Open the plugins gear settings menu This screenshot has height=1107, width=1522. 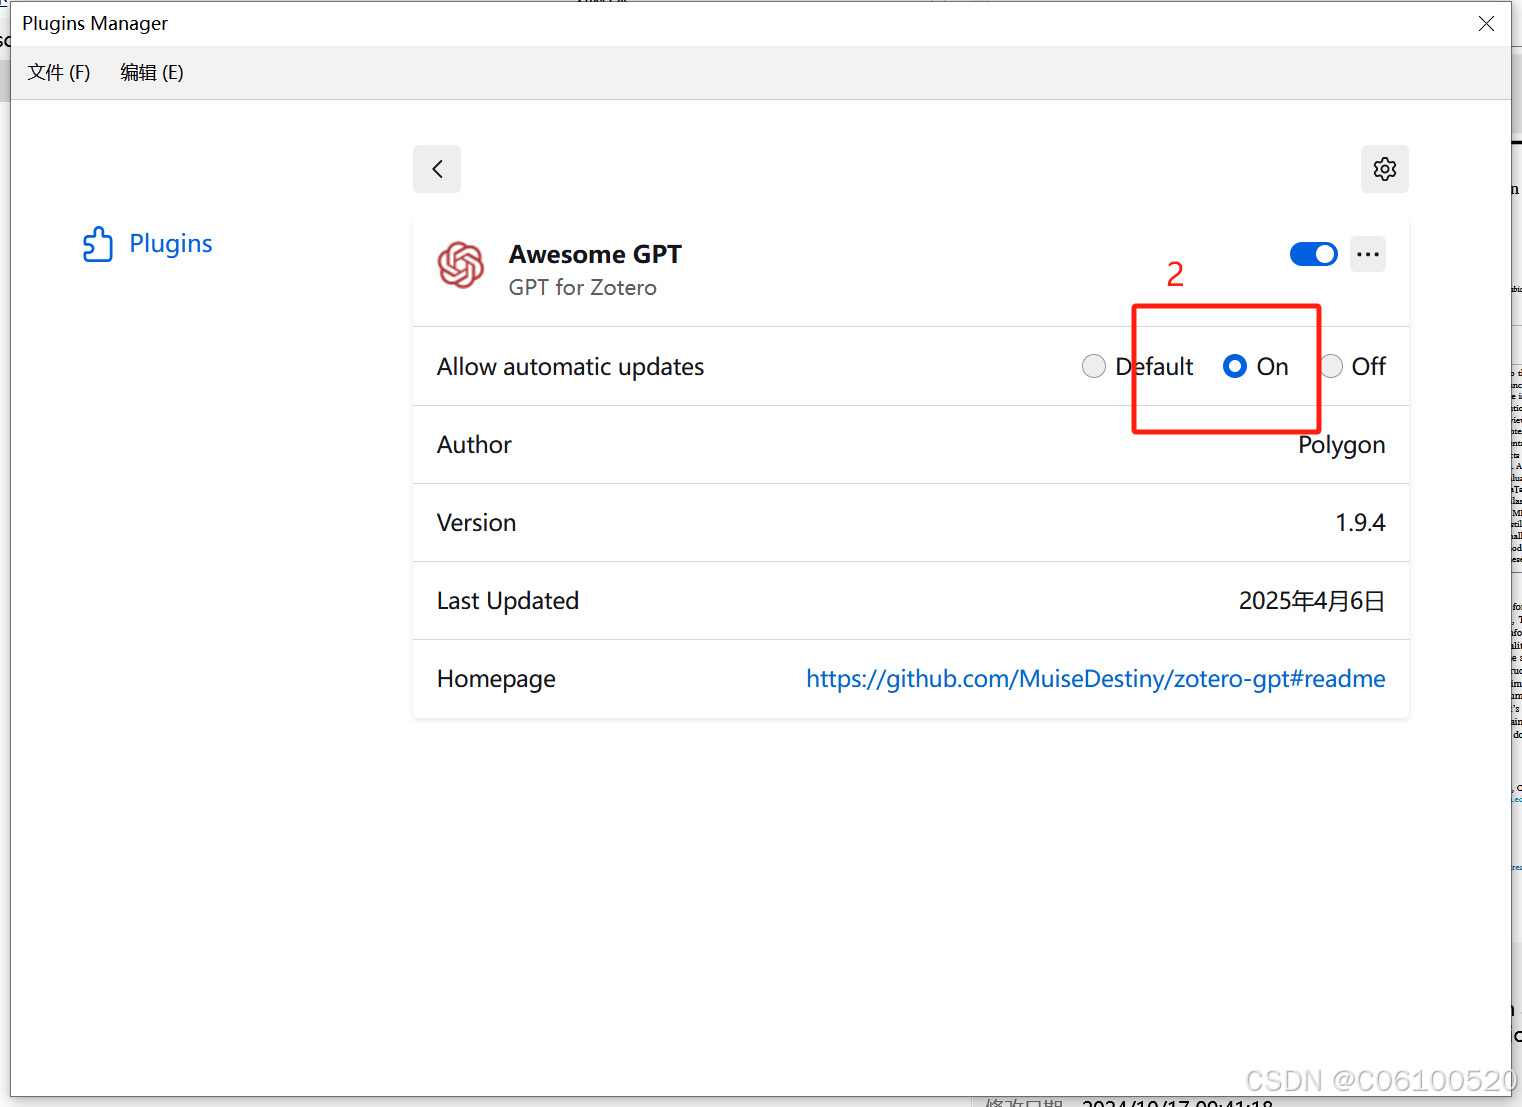coord(1385,169)
